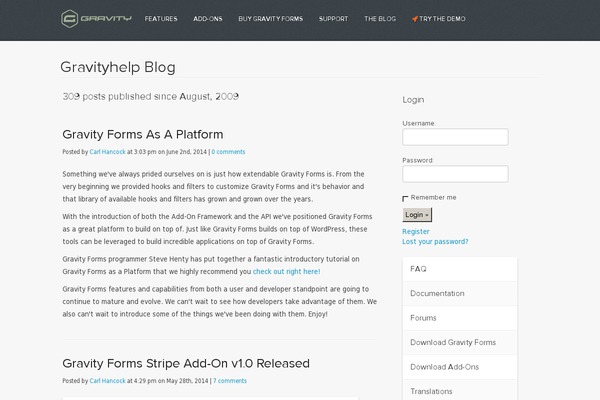Tick the Remember me checkbox
Screen dimensions: 600x400
[x=405, y=198]
